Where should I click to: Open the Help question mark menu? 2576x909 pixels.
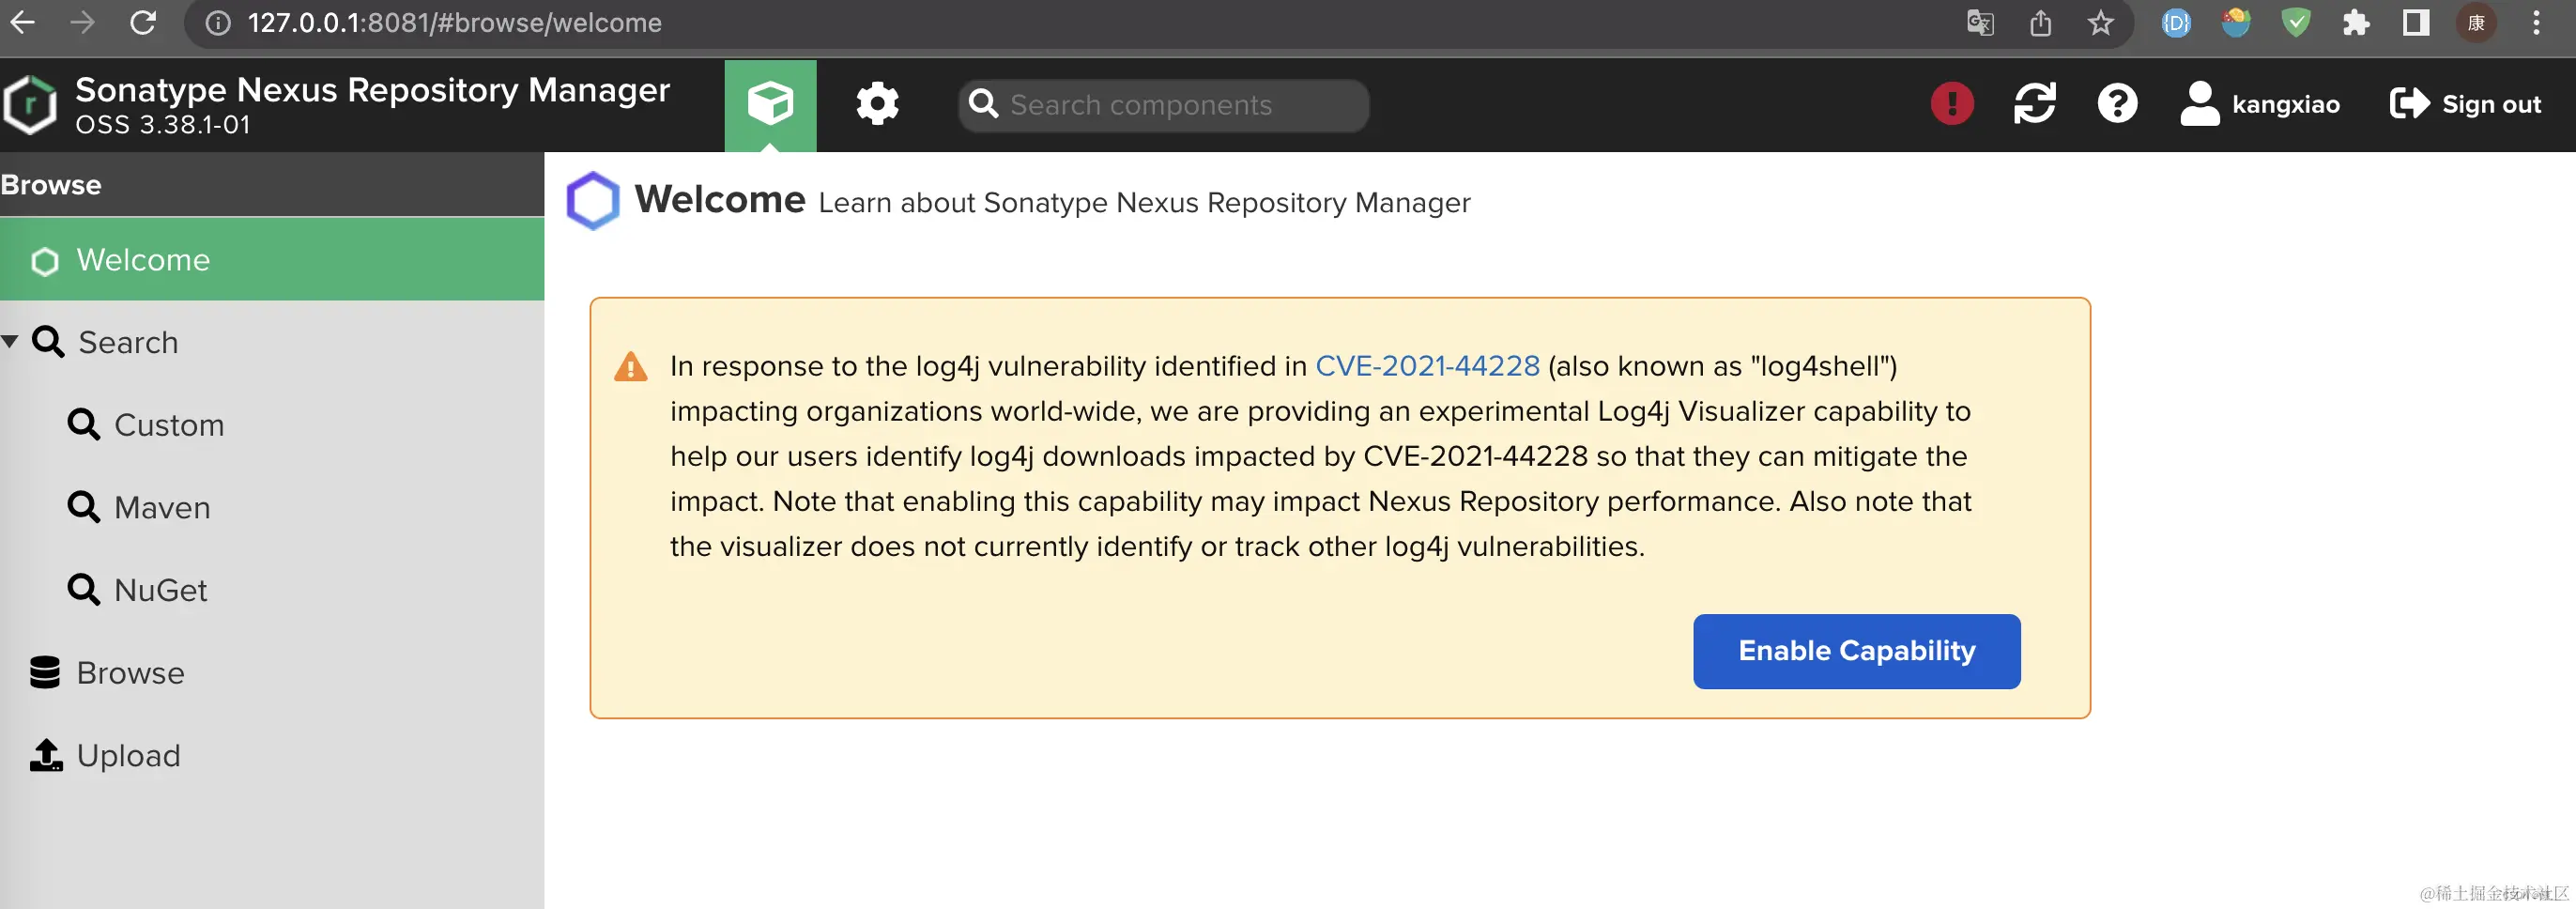coord(2117,104)
